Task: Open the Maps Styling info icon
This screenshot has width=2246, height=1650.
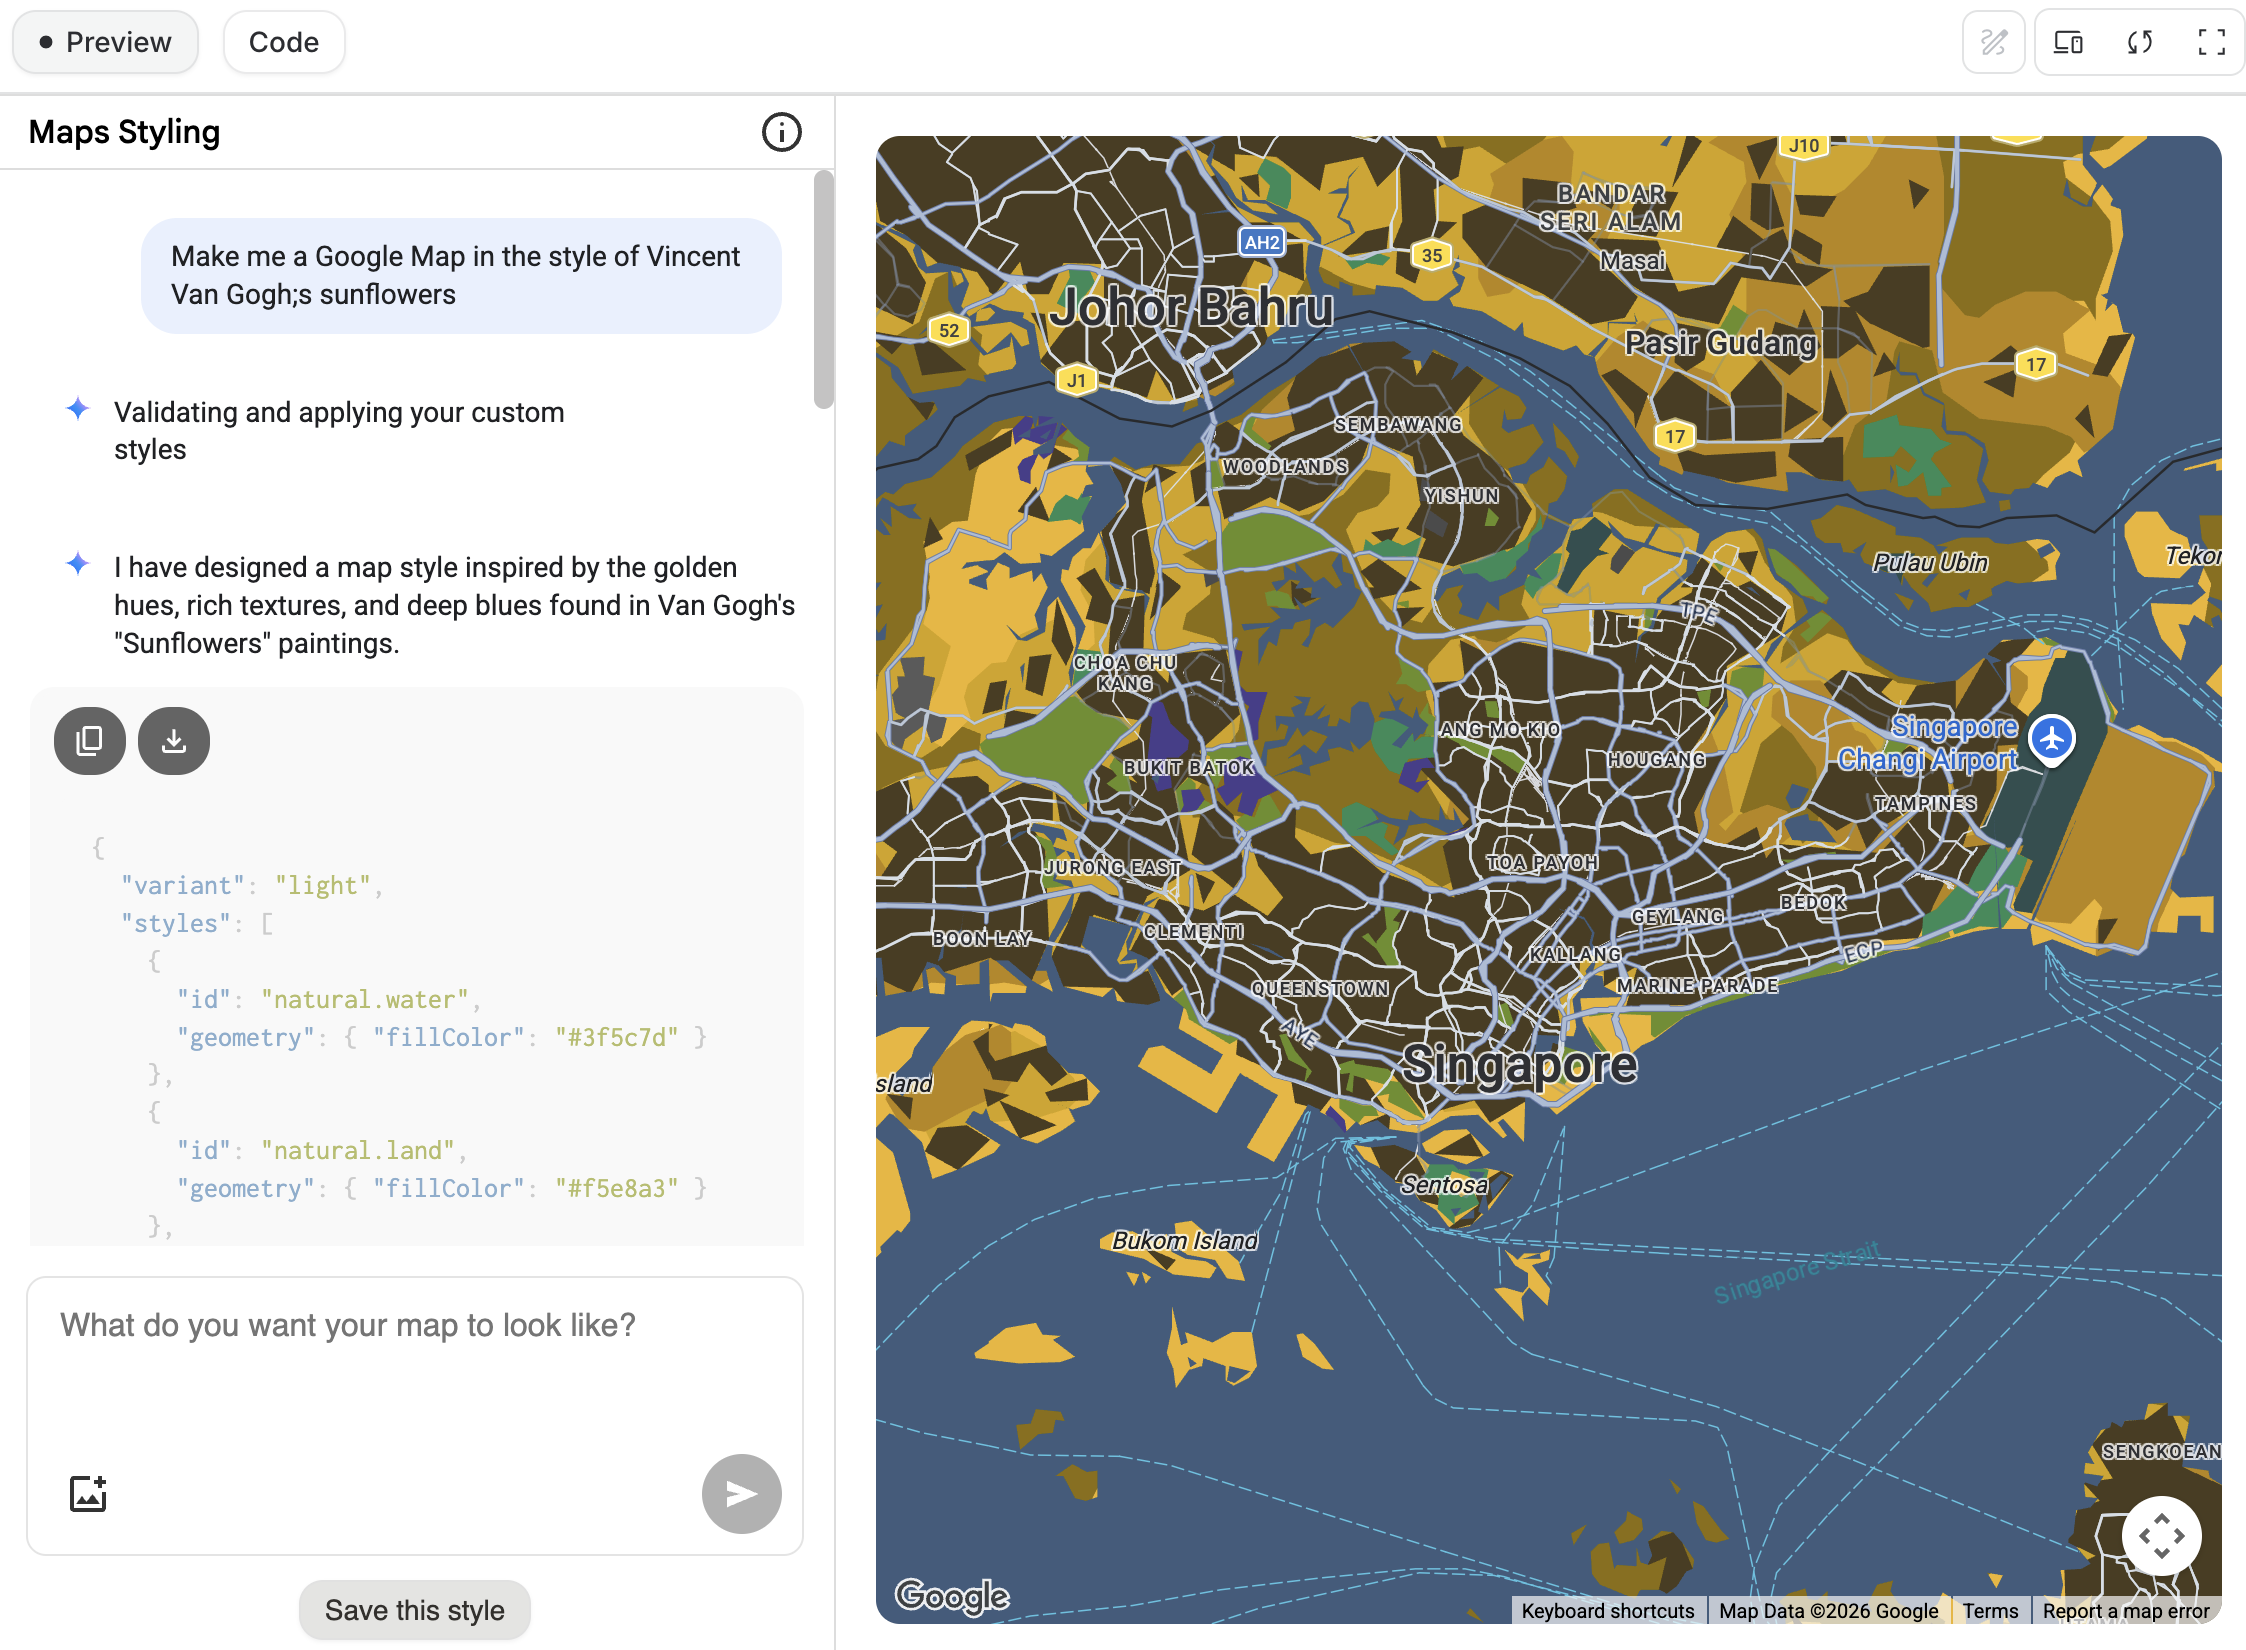Action: (x=781, y=132)
